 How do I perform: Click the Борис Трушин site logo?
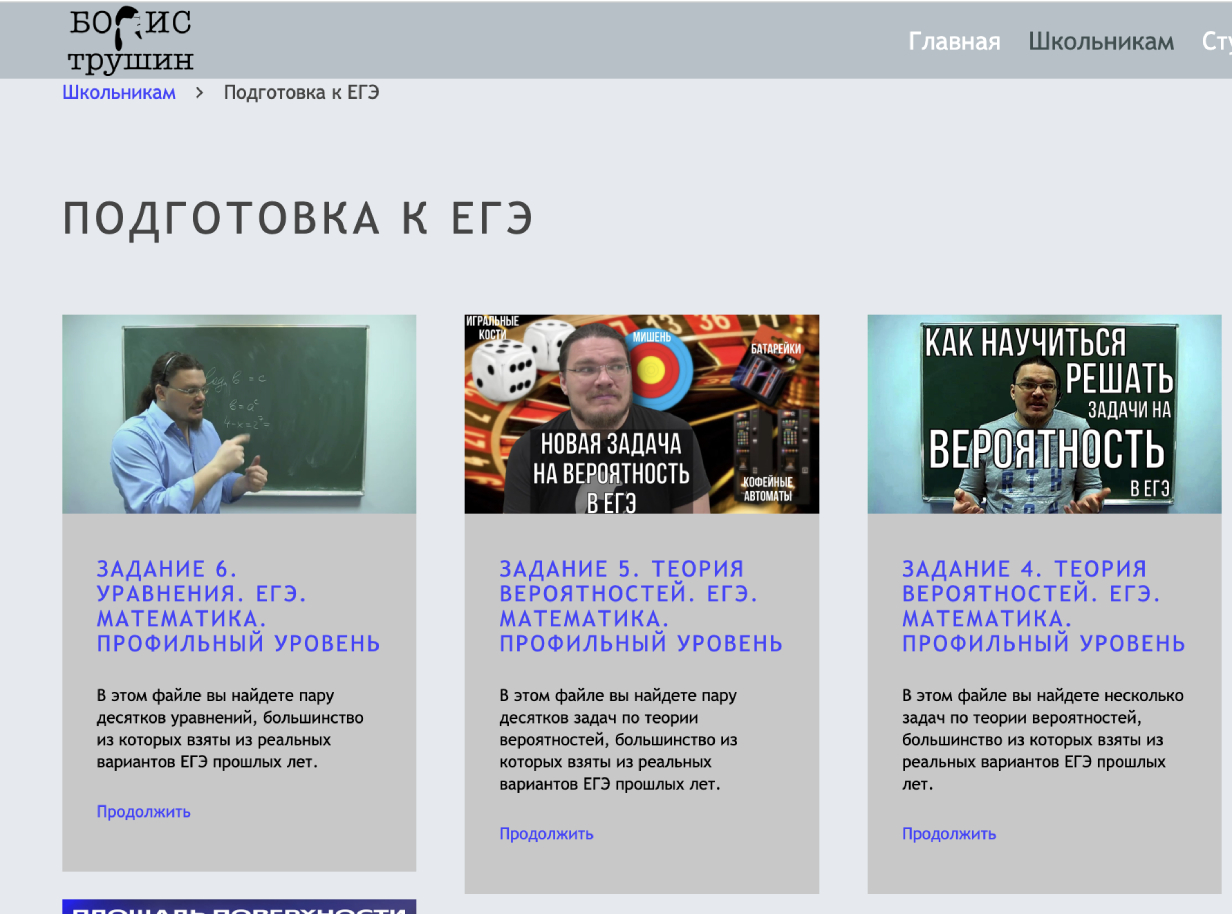pyautogui.click(x=131, y=40)
